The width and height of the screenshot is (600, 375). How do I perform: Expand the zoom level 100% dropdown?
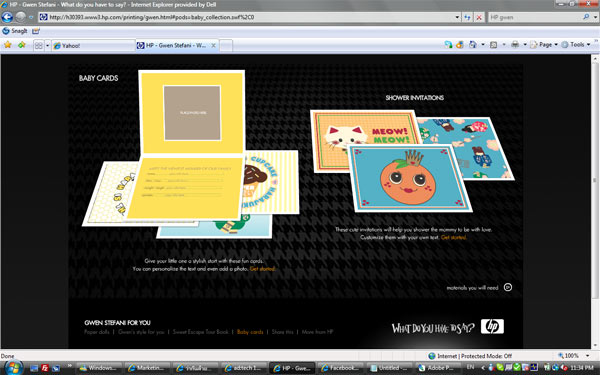click(x=588, y=355)
